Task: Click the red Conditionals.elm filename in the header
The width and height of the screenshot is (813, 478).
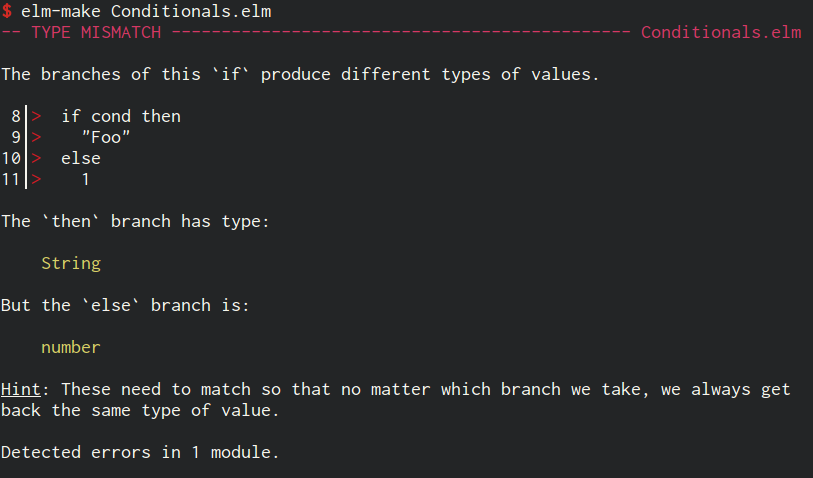Action: click(721, 32)
